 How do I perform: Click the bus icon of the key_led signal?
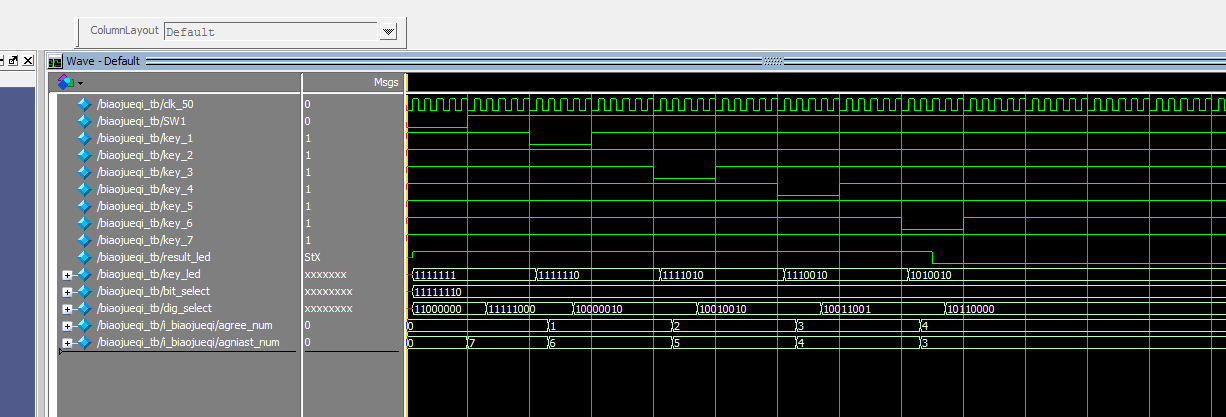point(84,274)
